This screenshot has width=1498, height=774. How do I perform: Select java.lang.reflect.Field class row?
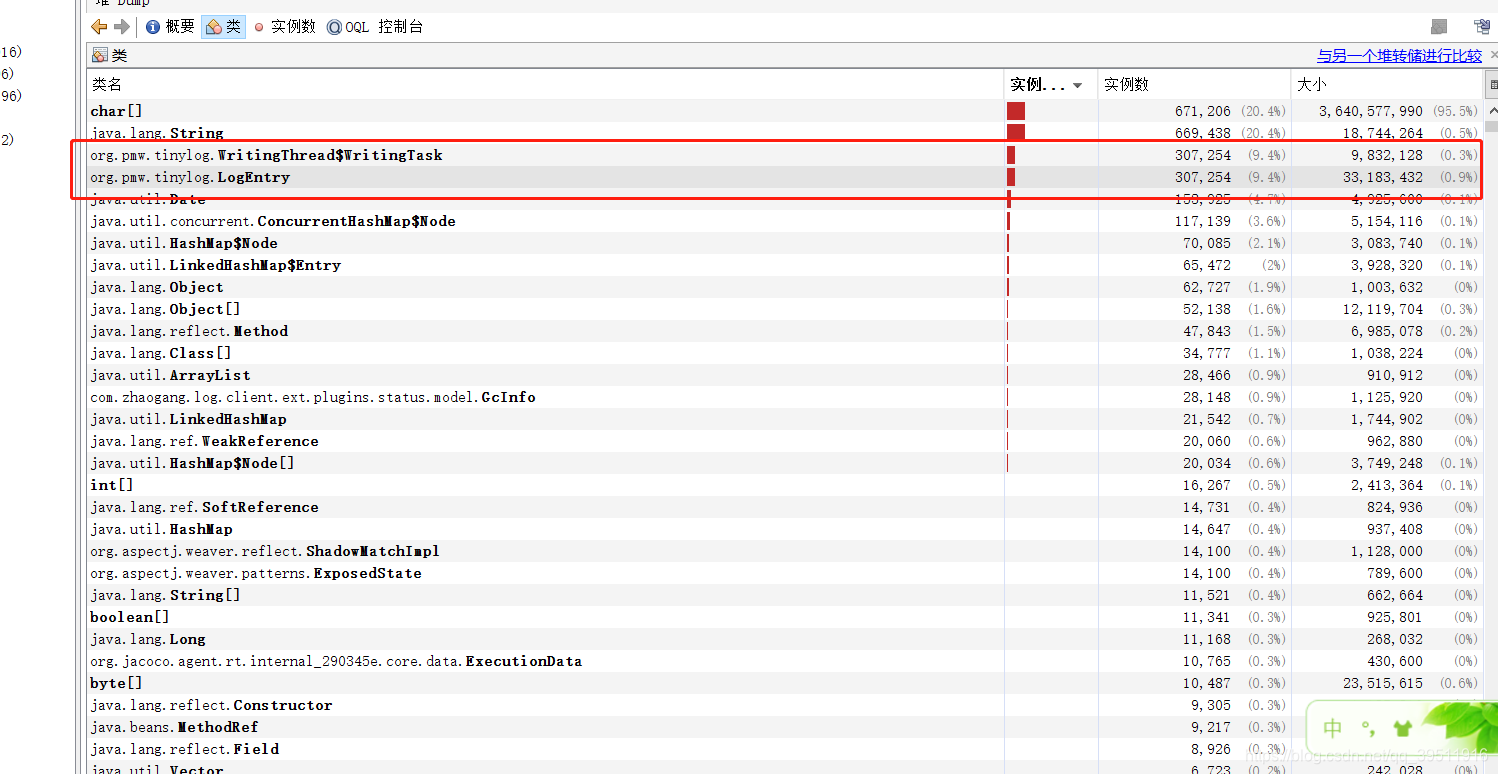[785, 749]
